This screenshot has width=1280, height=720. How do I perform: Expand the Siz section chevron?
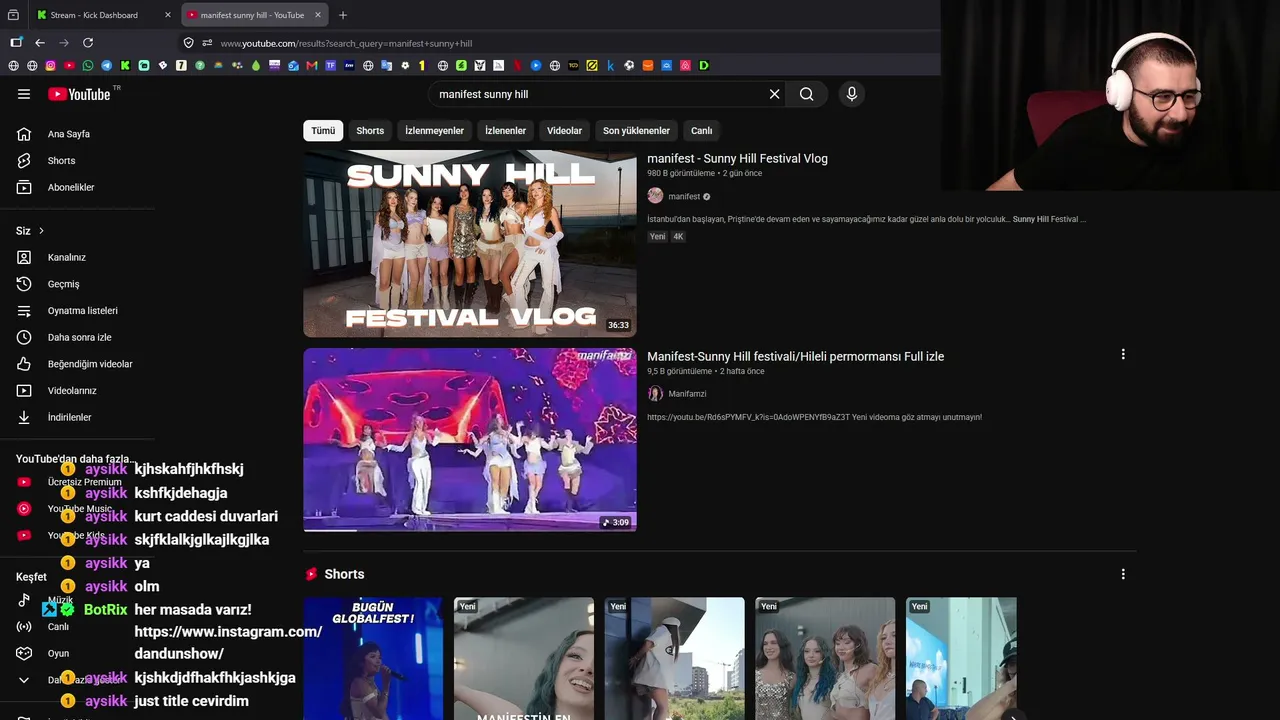41,231
